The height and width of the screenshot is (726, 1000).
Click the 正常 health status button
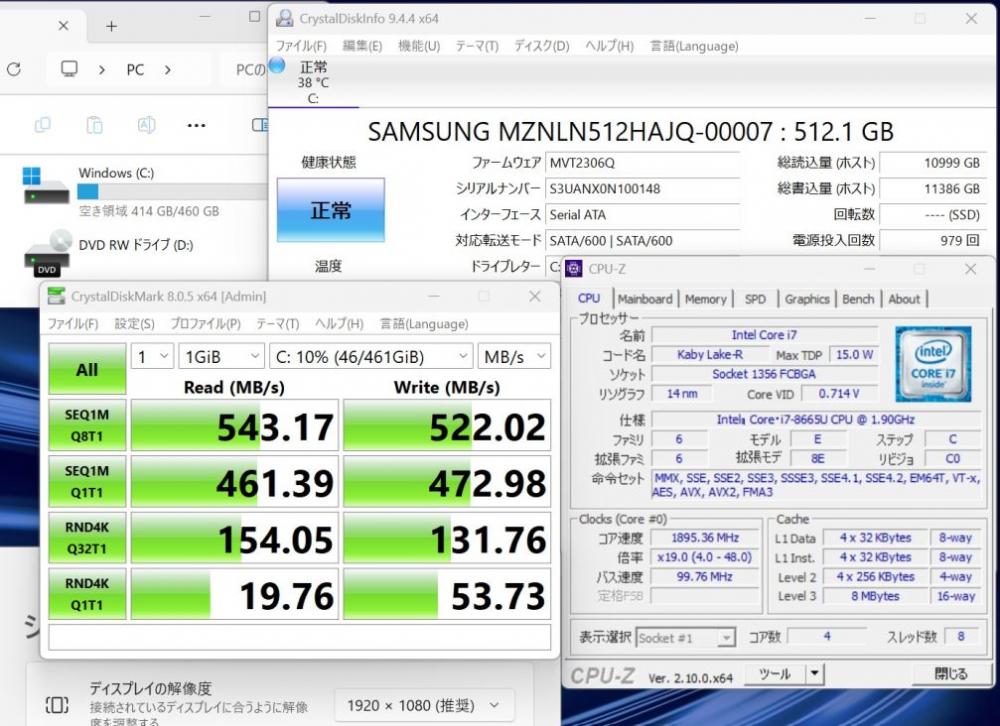(330, 210)
